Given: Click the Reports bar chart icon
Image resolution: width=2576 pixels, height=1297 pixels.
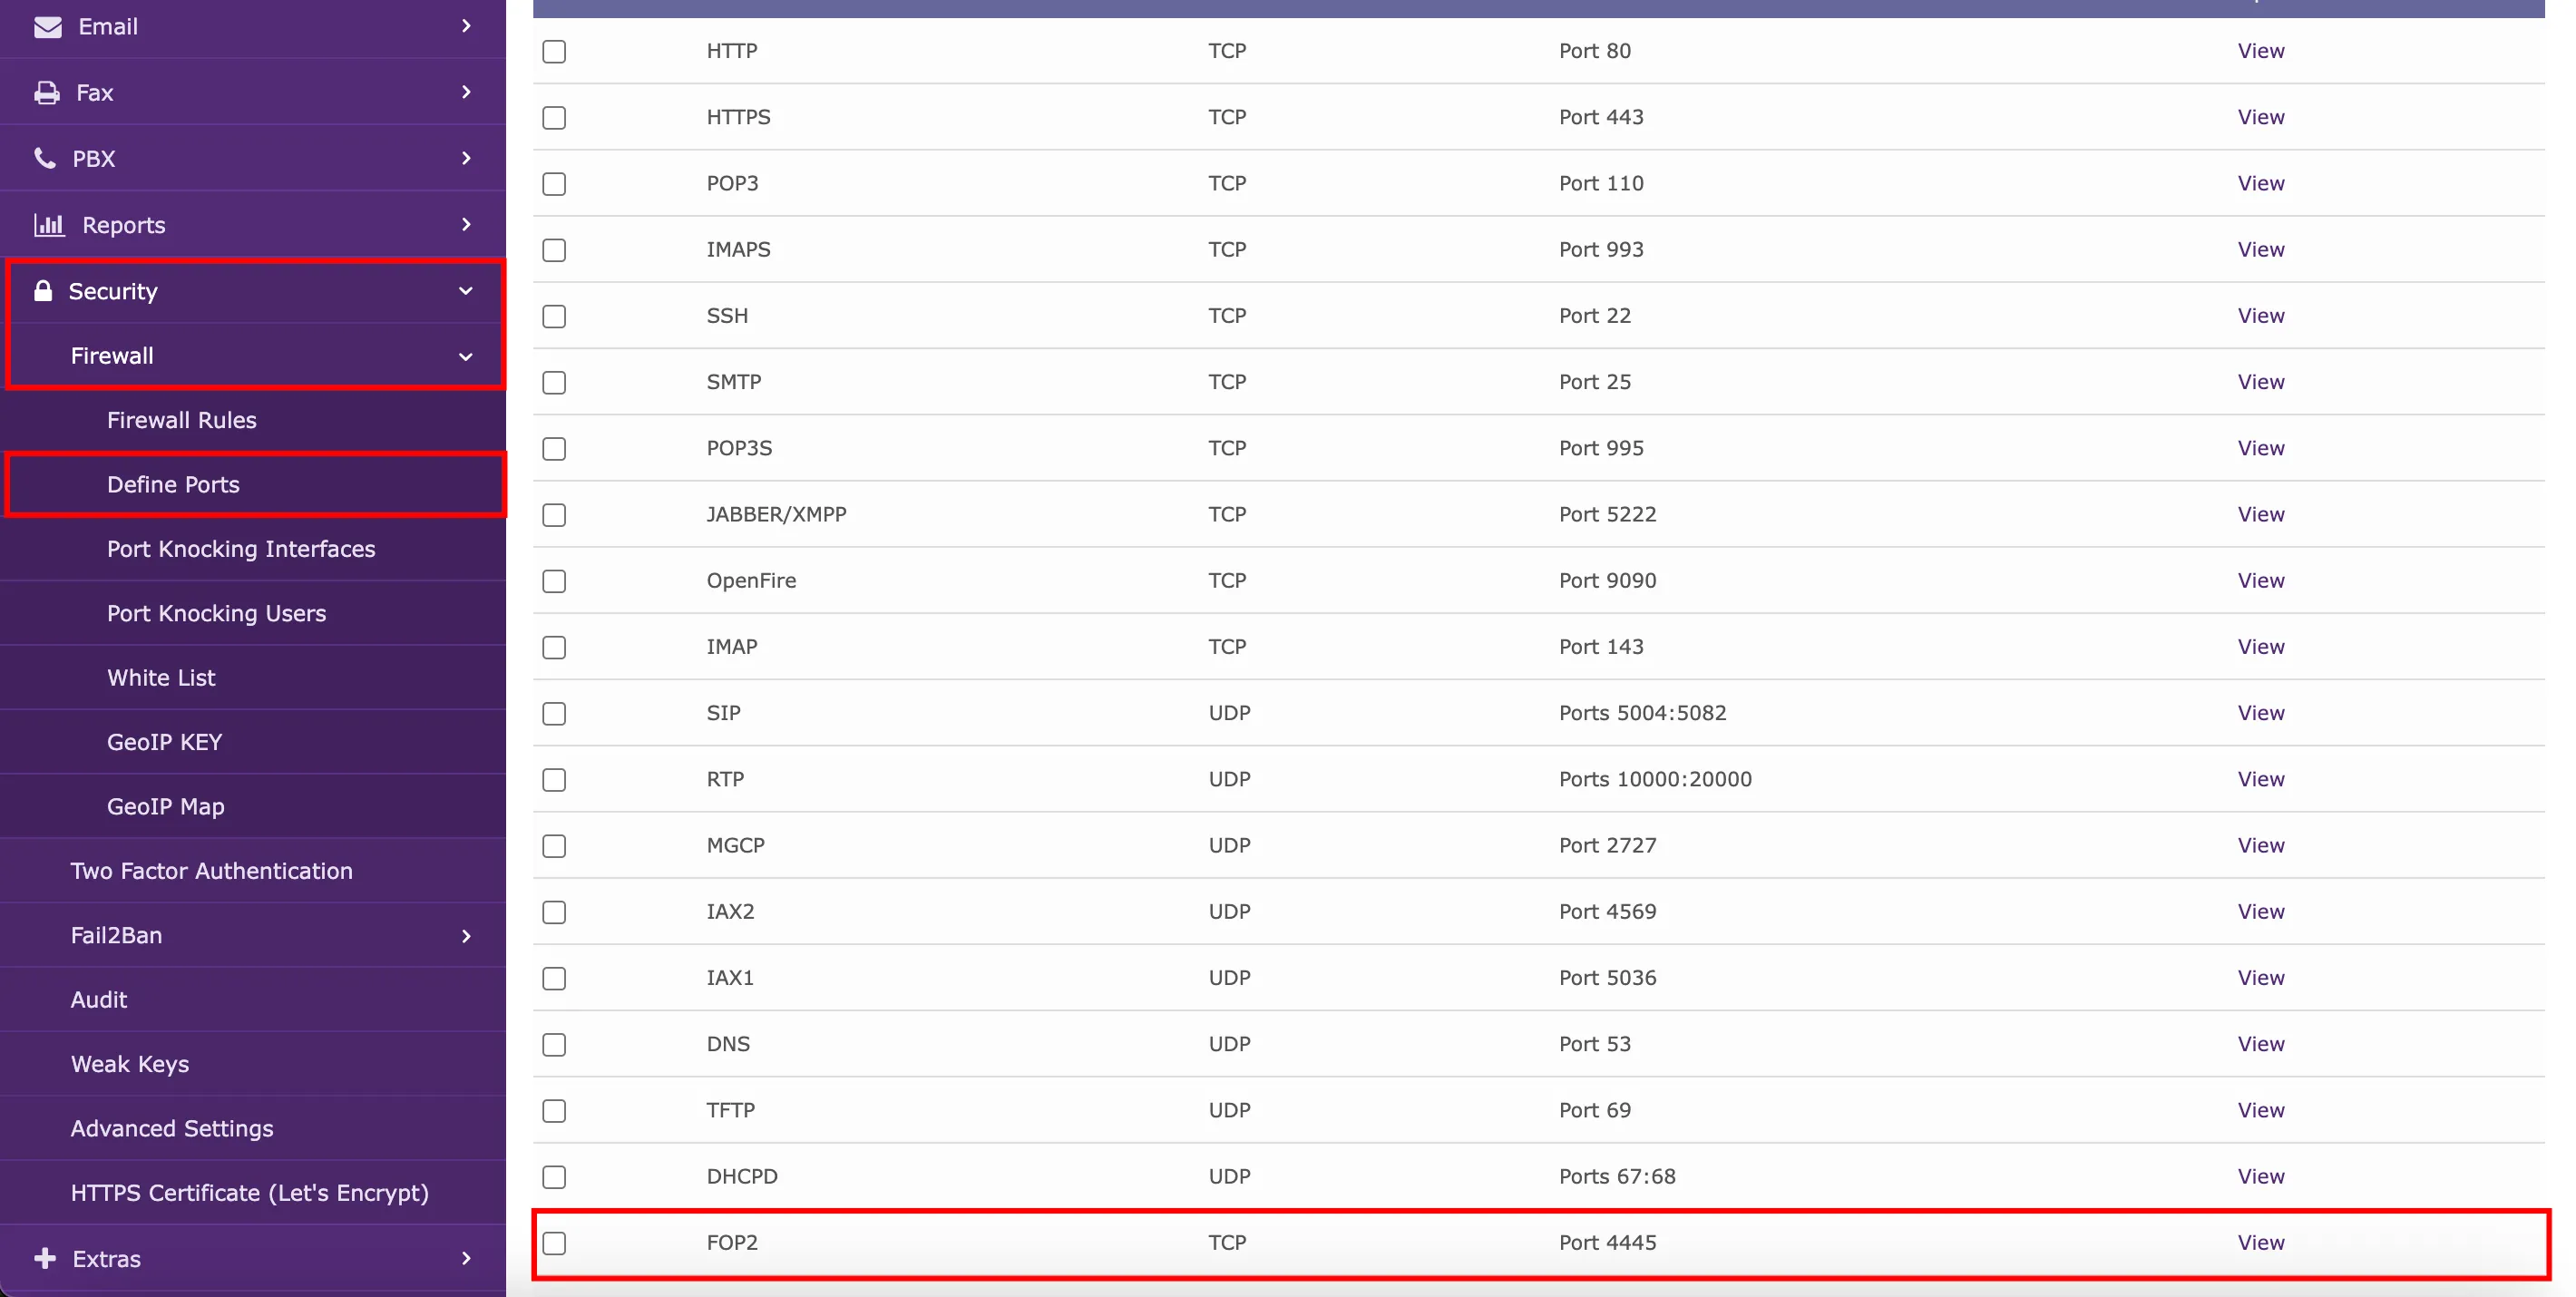Looking at the screenshot, I should (x=49, y=225).
